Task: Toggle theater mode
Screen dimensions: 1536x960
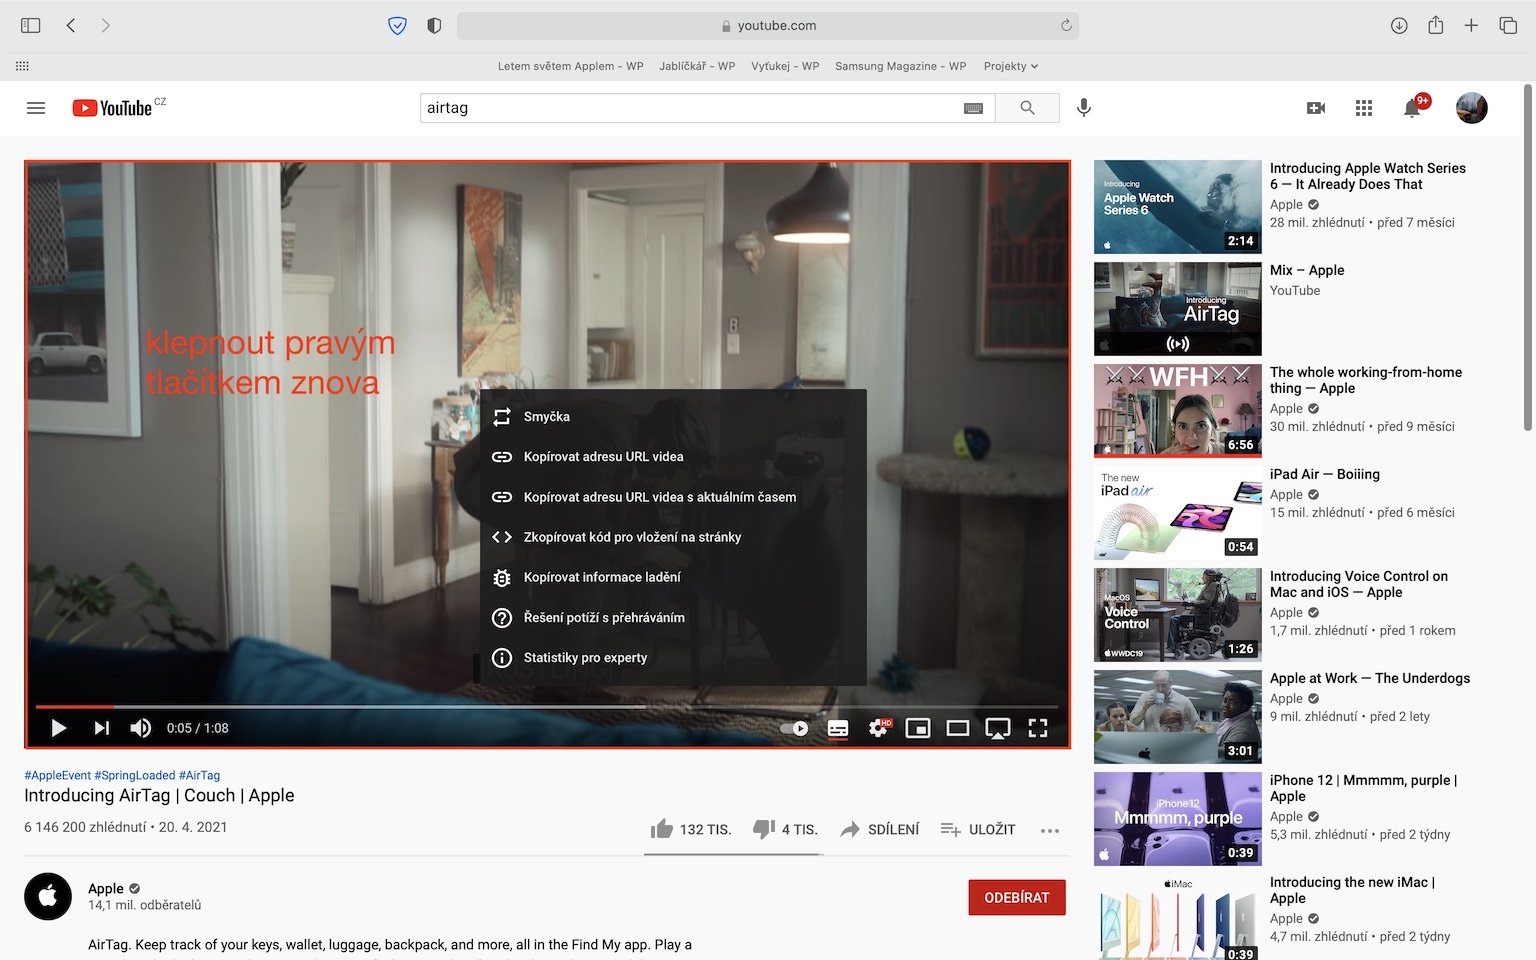Action: tap(958, 728)
